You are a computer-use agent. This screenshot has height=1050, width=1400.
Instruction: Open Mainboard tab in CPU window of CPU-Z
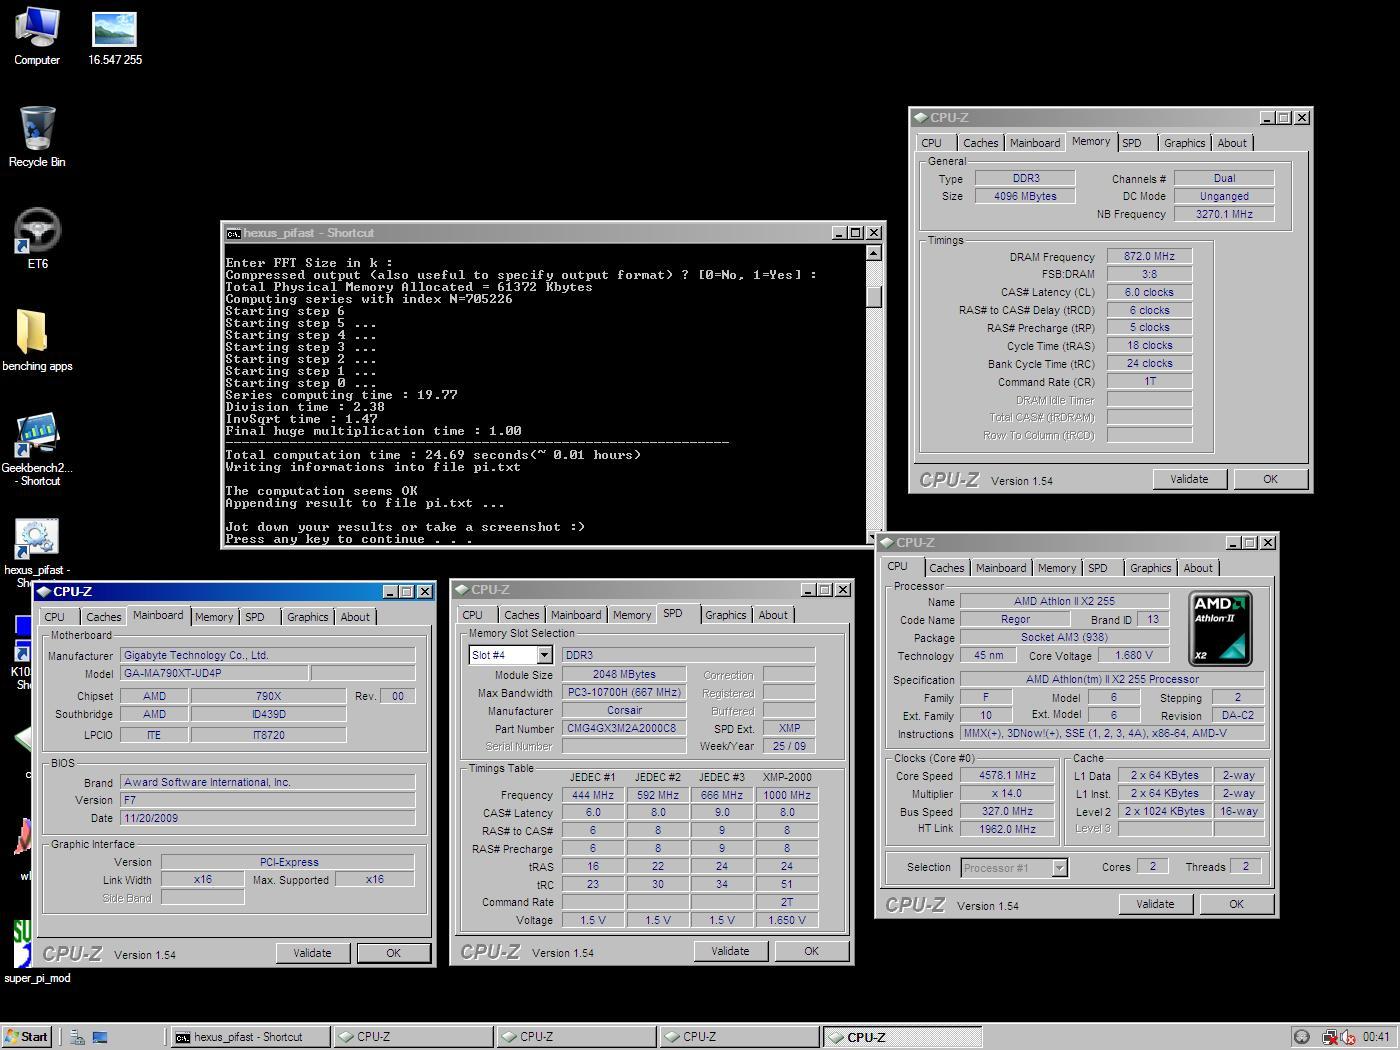(1001, 568)
